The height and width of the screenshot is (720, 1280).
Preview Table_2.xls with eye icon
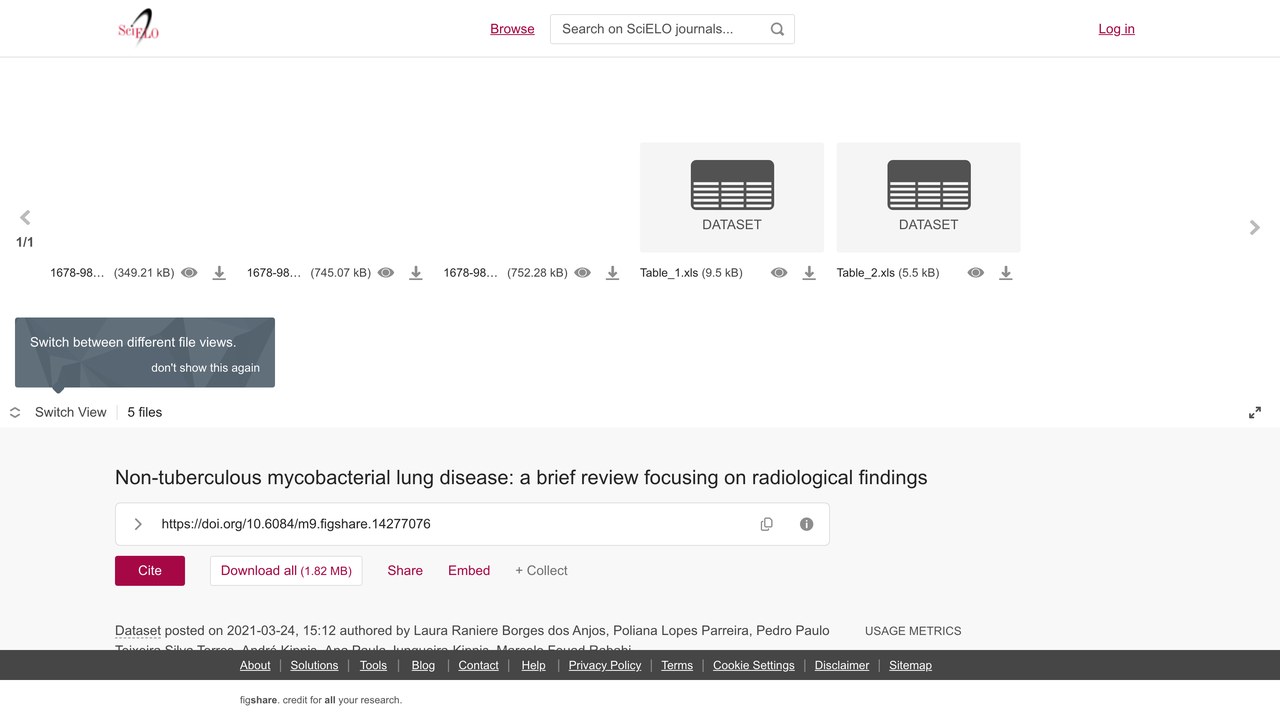976,273
